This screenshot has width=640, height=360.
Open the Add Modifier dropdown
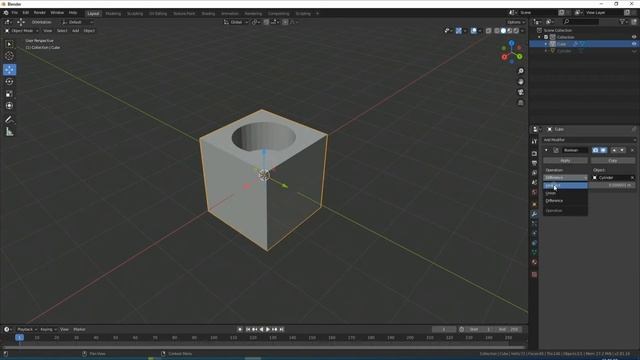tap(589, 140)
